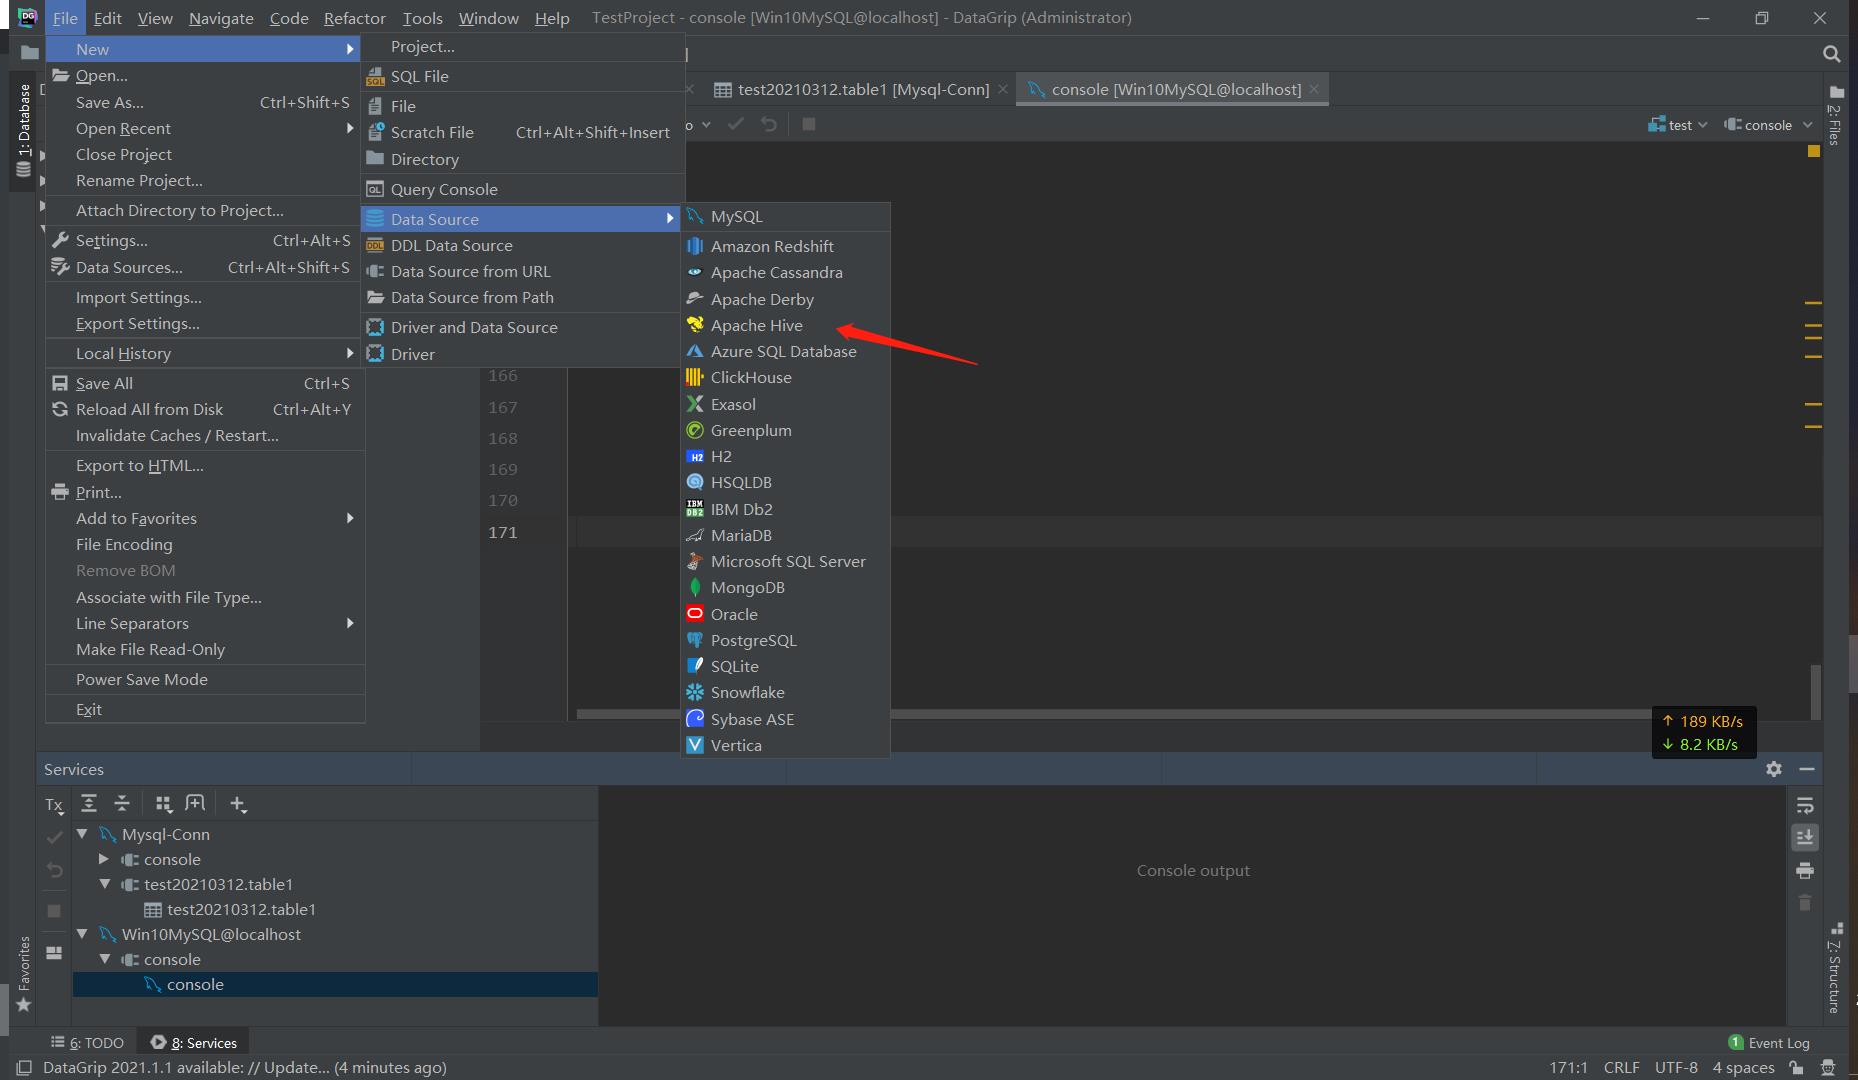Choose Driver and Data Source
The width and height of the screenshot is (1858, 1080).
point(522,327)
